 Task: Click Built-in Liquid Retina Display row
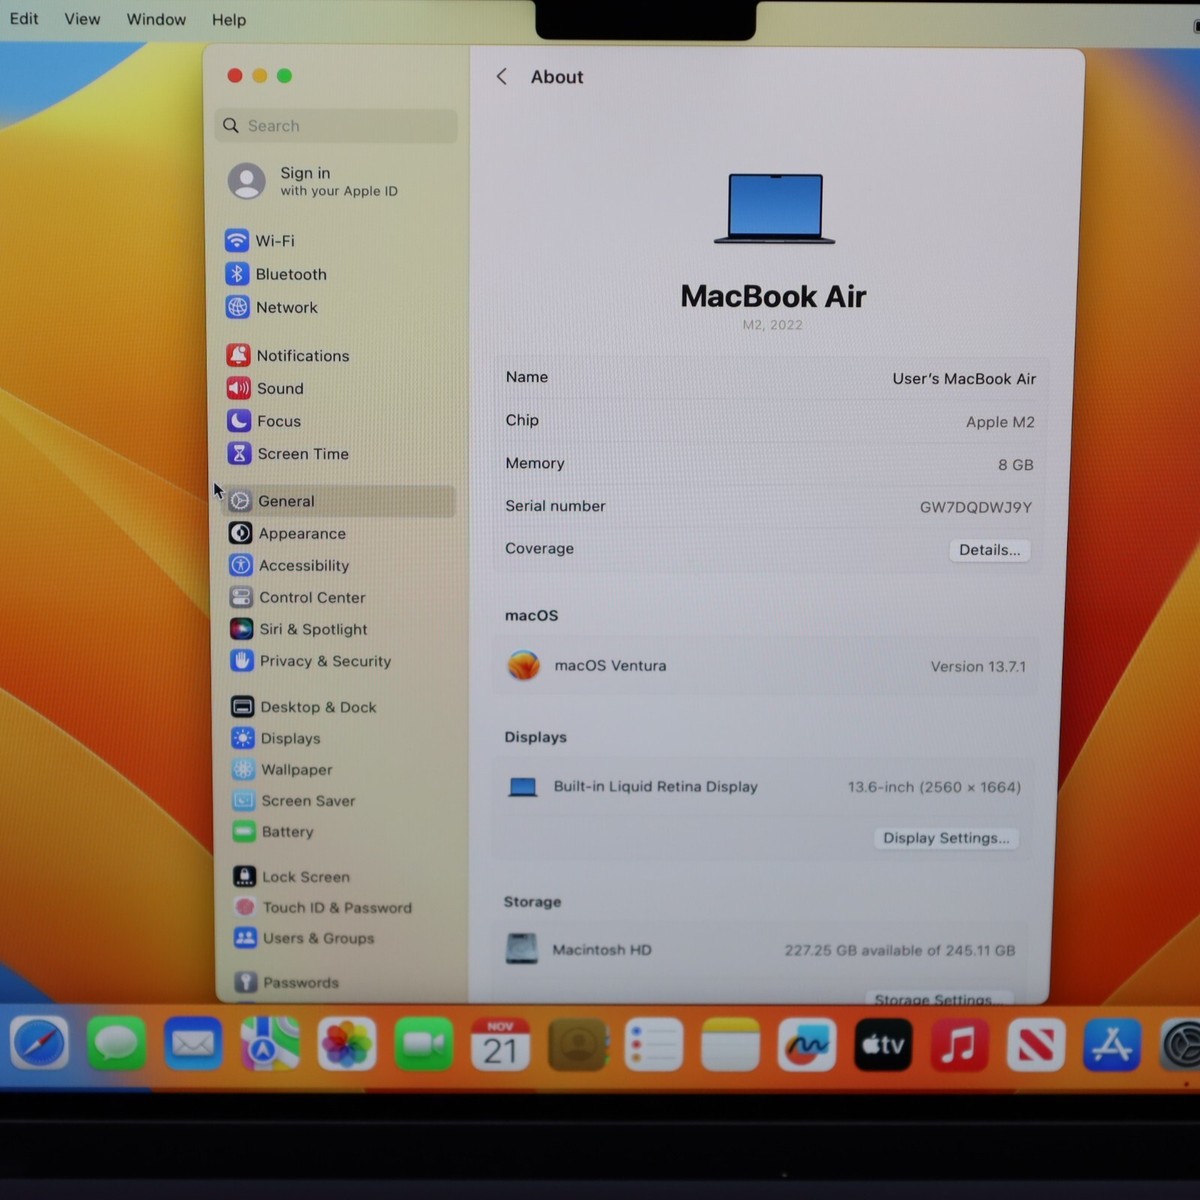pos(762,787)
